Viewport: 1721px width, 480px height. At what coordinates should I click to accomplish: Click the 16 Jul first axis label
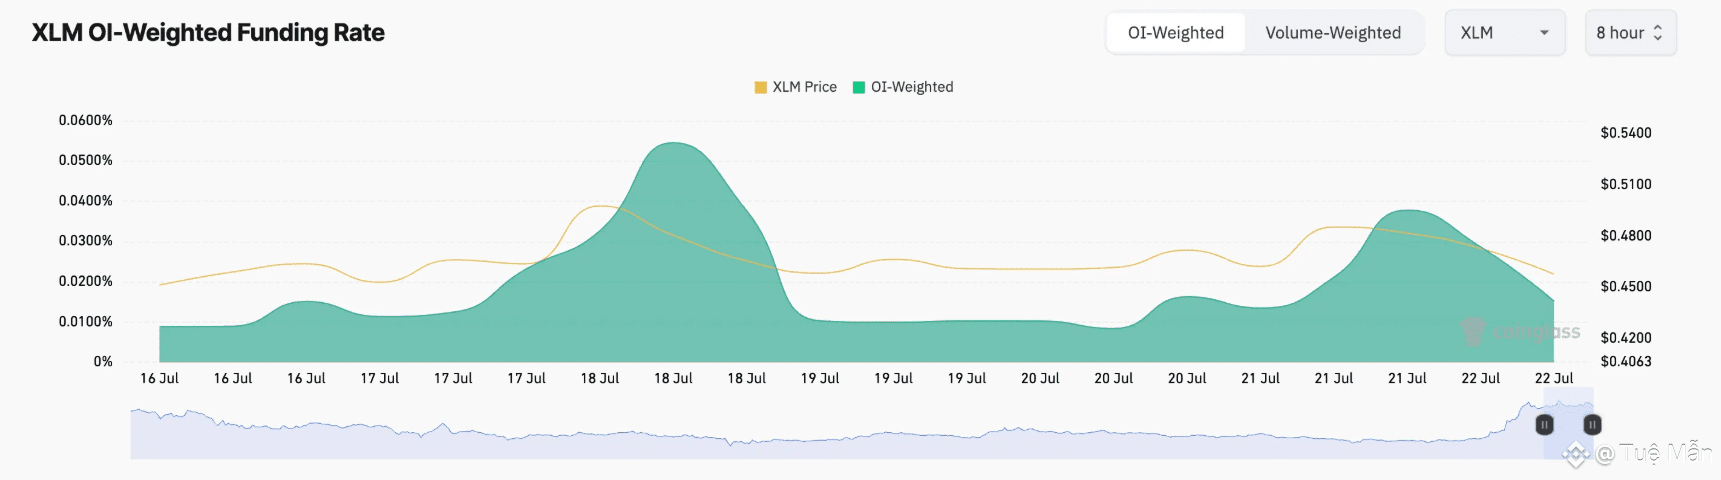159,378
